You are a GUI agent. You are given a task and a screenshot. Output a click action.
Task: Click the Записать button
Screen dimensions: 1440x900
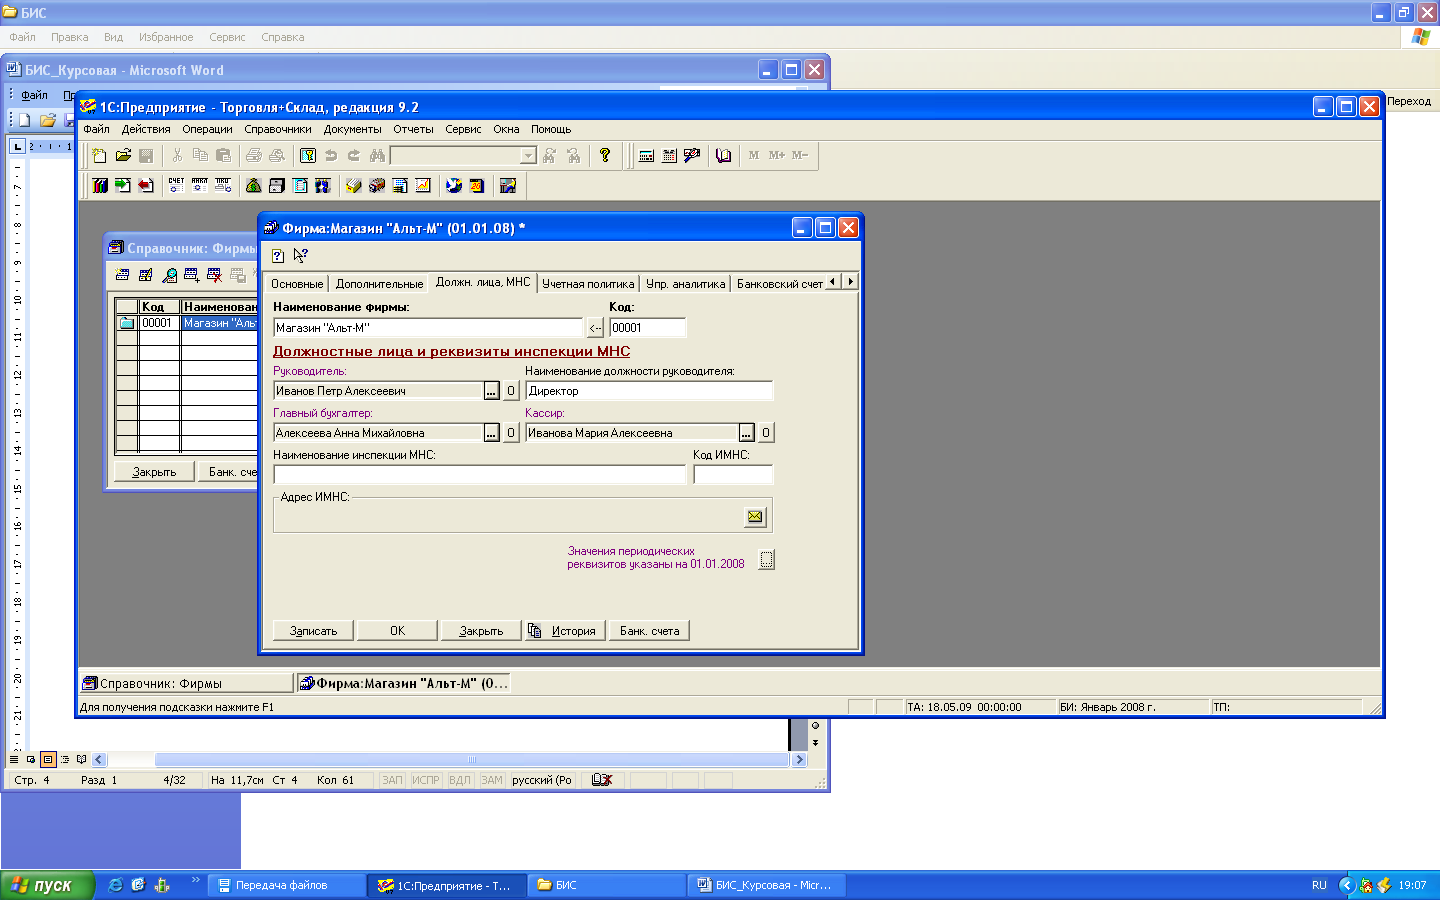coord(313,631)
